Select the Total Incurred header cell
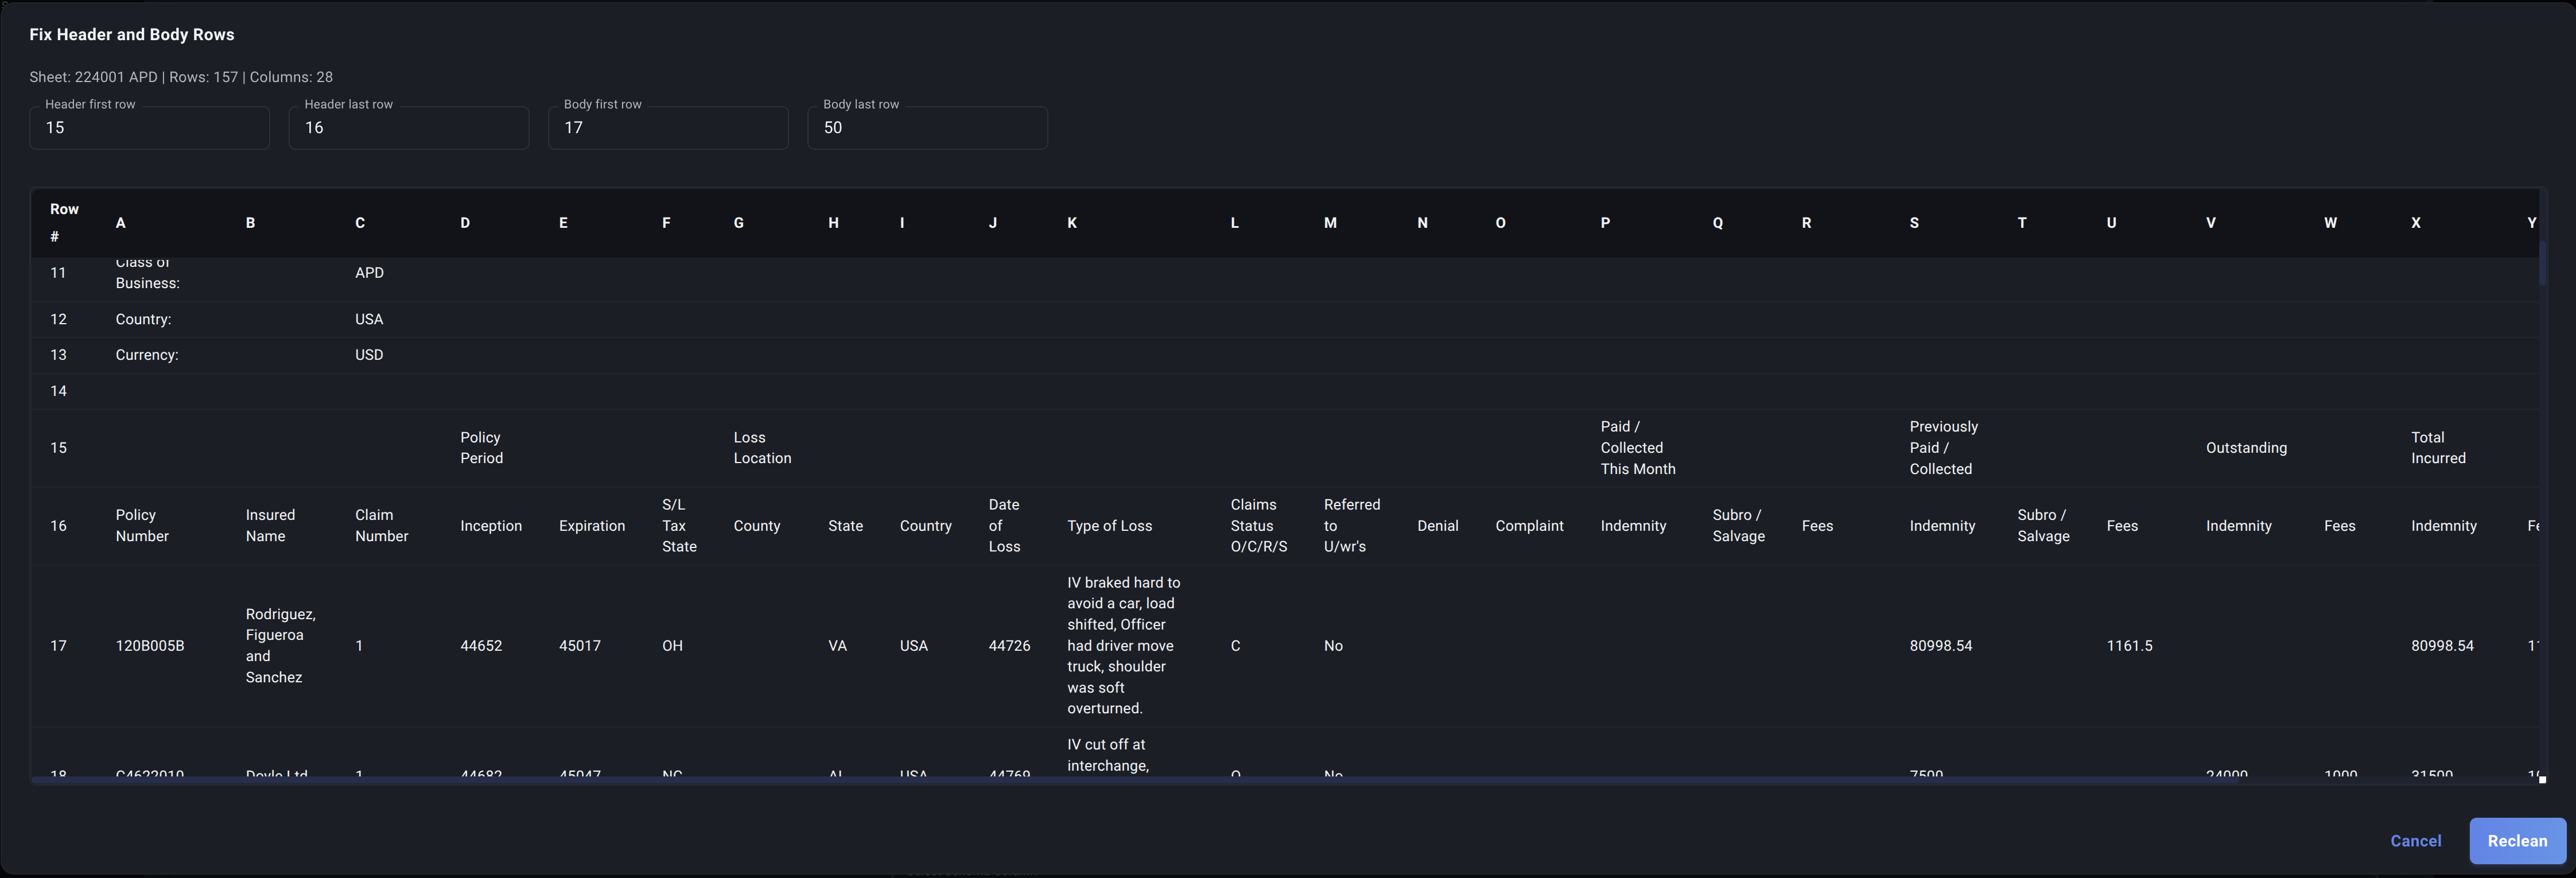The width and height of the screenshot is (2576, 878). point(2437,447)
